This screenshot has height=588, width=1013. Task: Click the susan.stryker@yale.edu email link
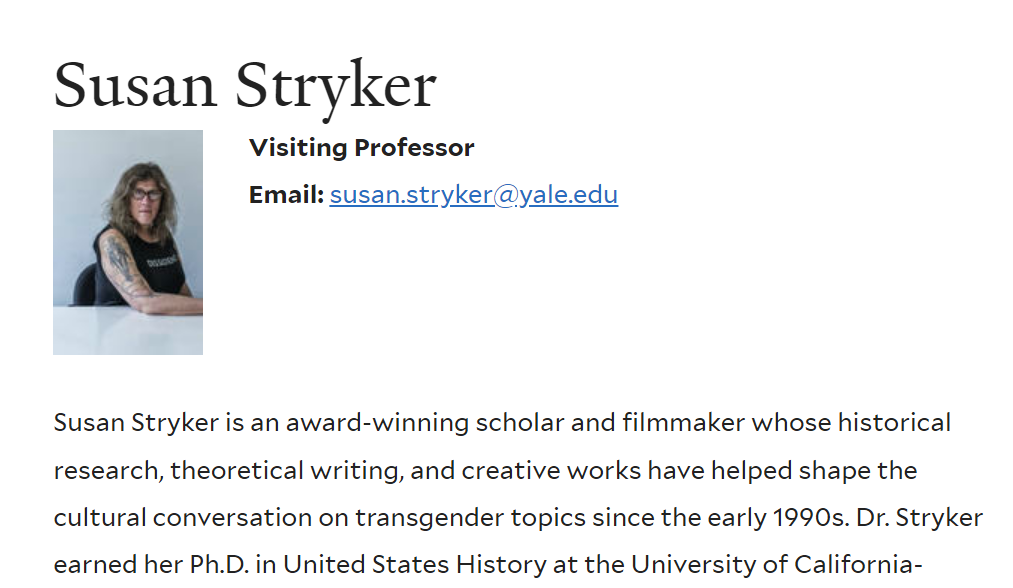click(473, 195)
